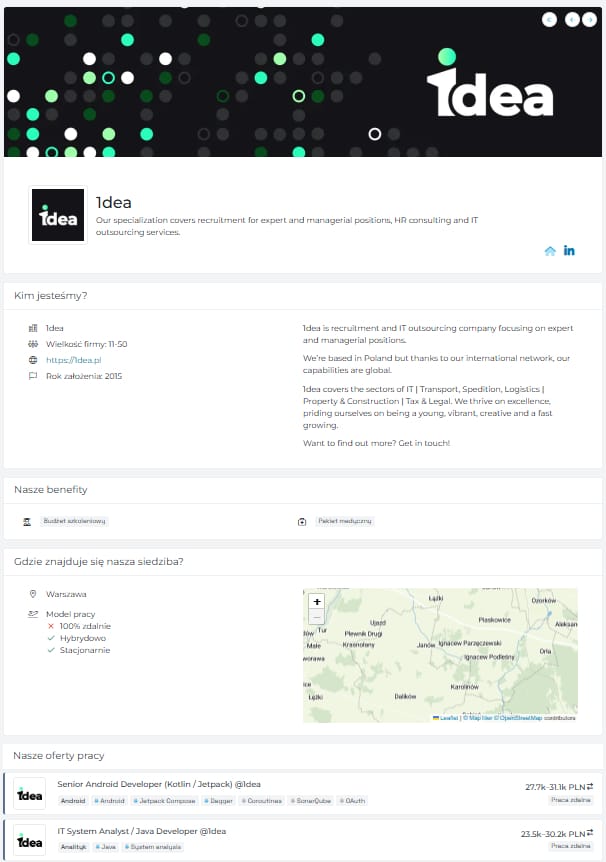The image size is (606, 862).
Task: Click the home website icon
Action: pos(549,251)
